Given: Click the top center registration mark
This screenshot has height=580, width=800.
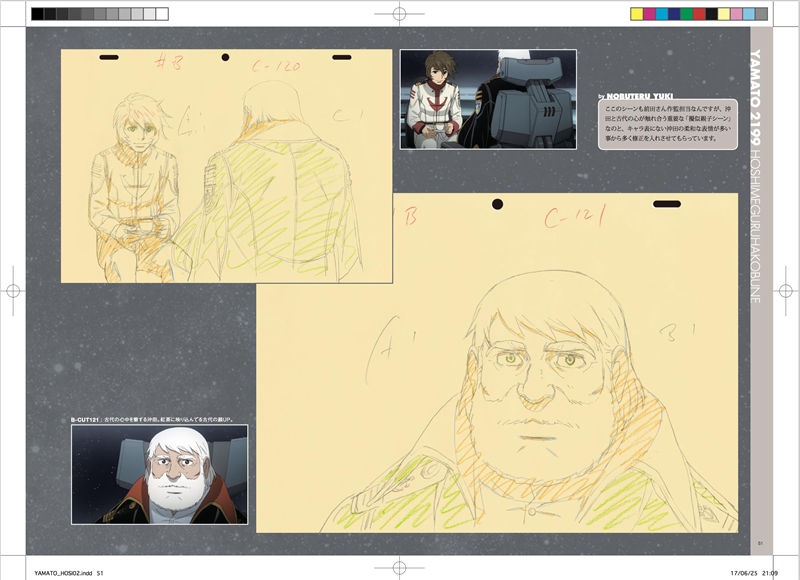Looking at the screenshot, I should [x=399, y=14].
